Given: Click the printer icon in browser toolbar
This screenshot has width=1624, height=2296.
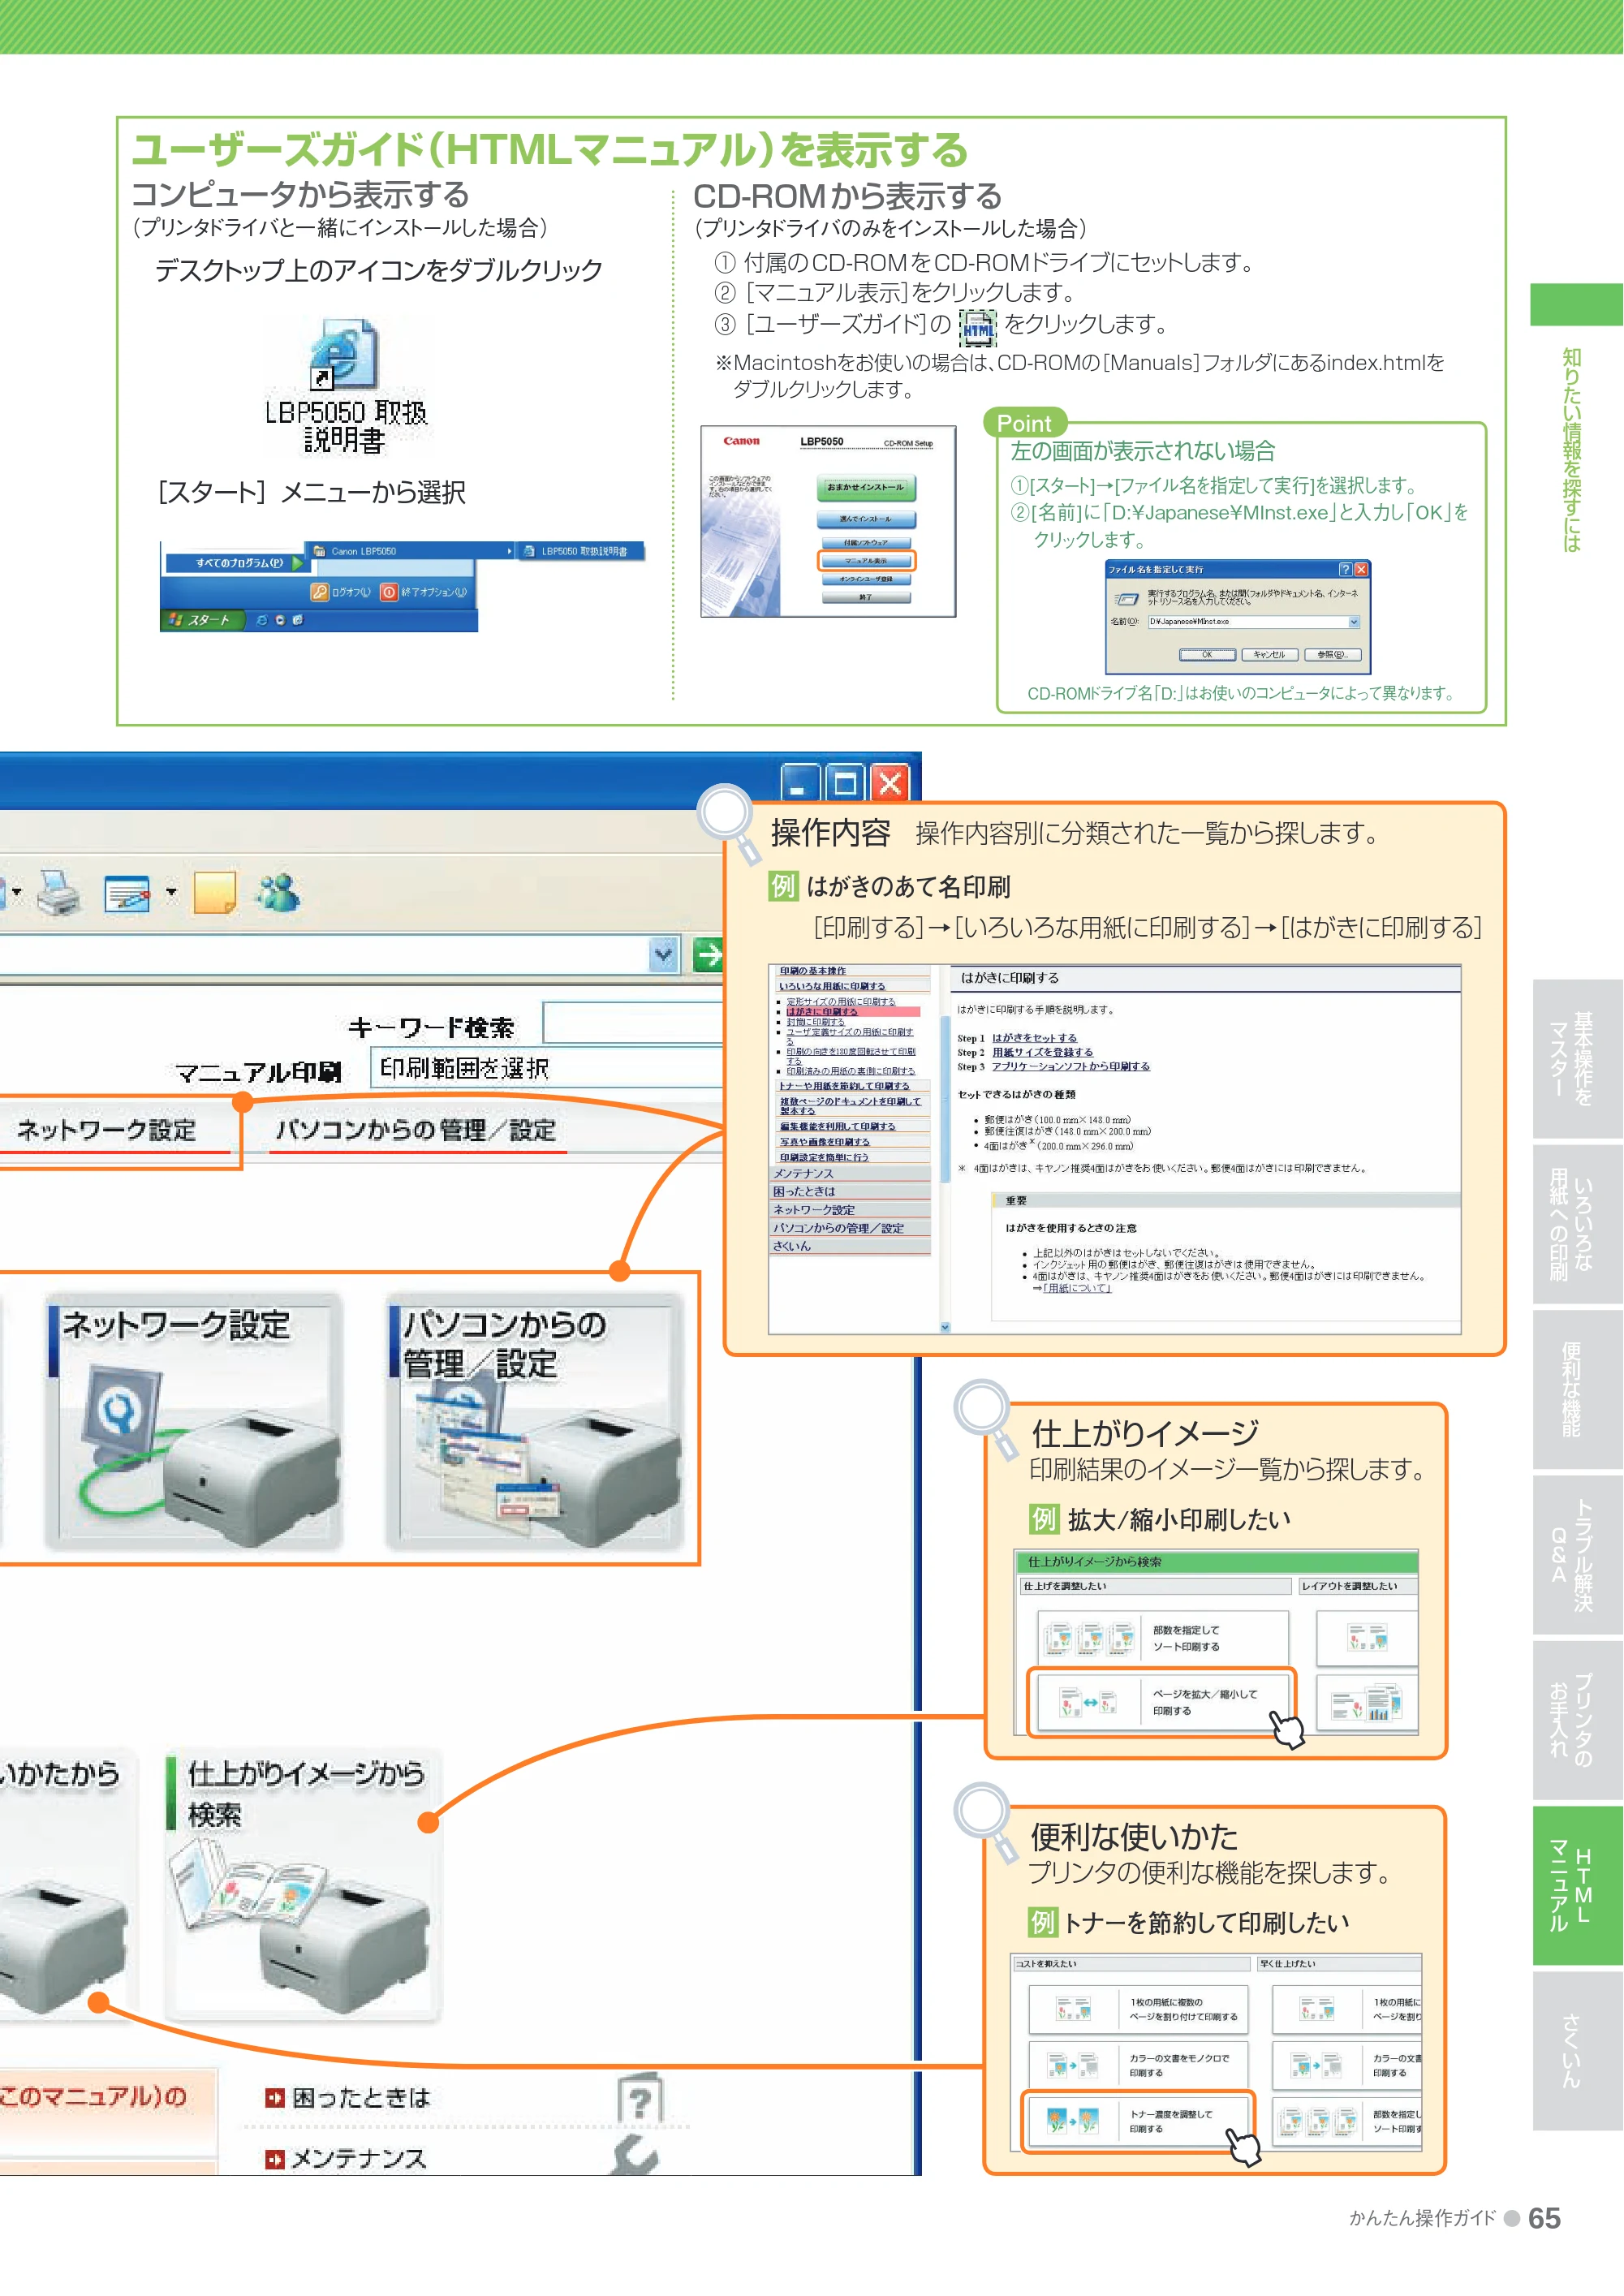Looking at the screenshot, I should pos(59,891).
